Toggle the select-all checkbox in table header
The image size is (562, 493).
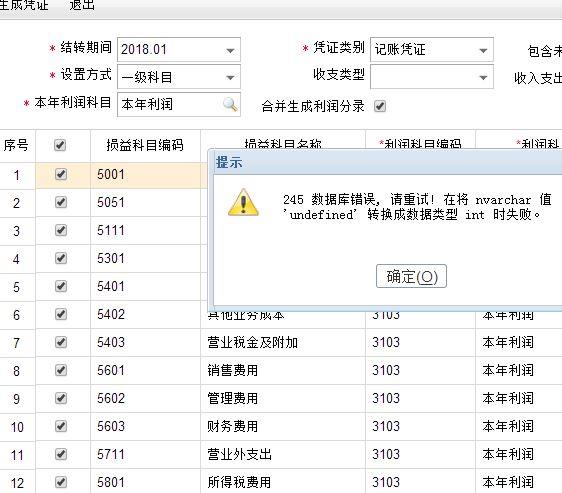coord(60,145)
